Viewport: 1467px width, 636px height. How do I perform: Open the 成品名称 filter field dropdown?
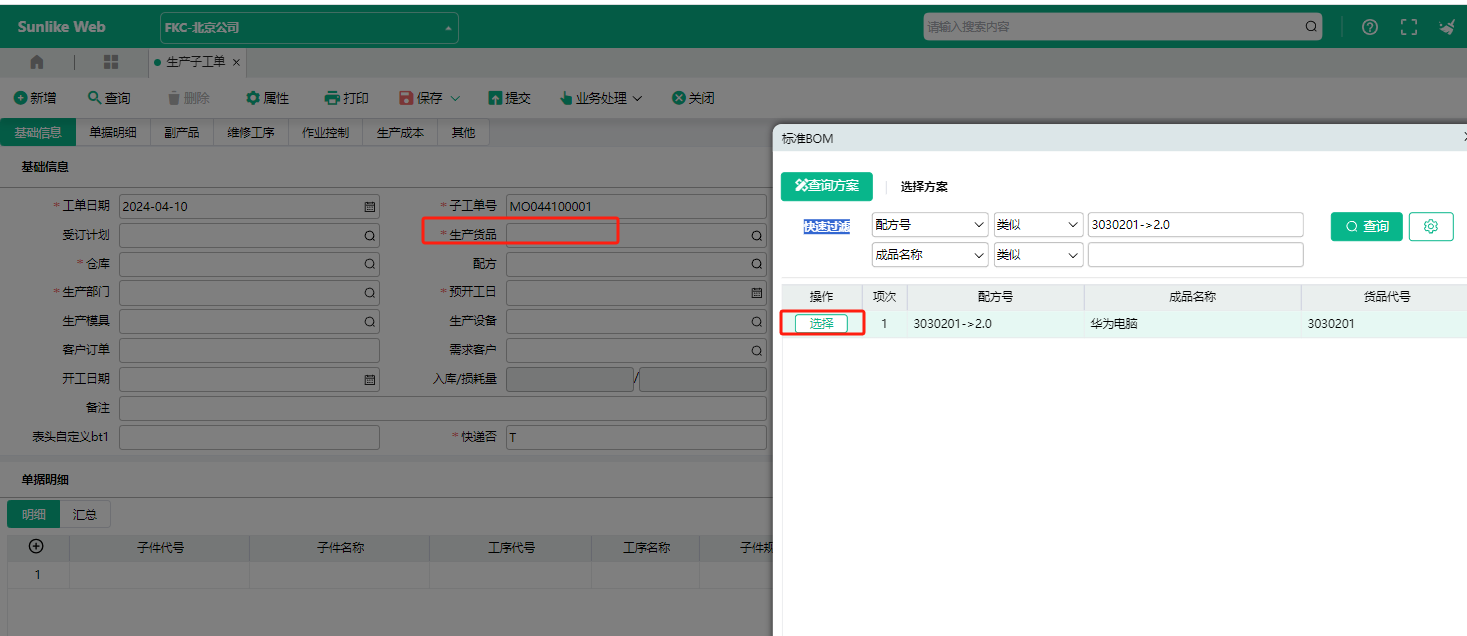tap(930, 255)
